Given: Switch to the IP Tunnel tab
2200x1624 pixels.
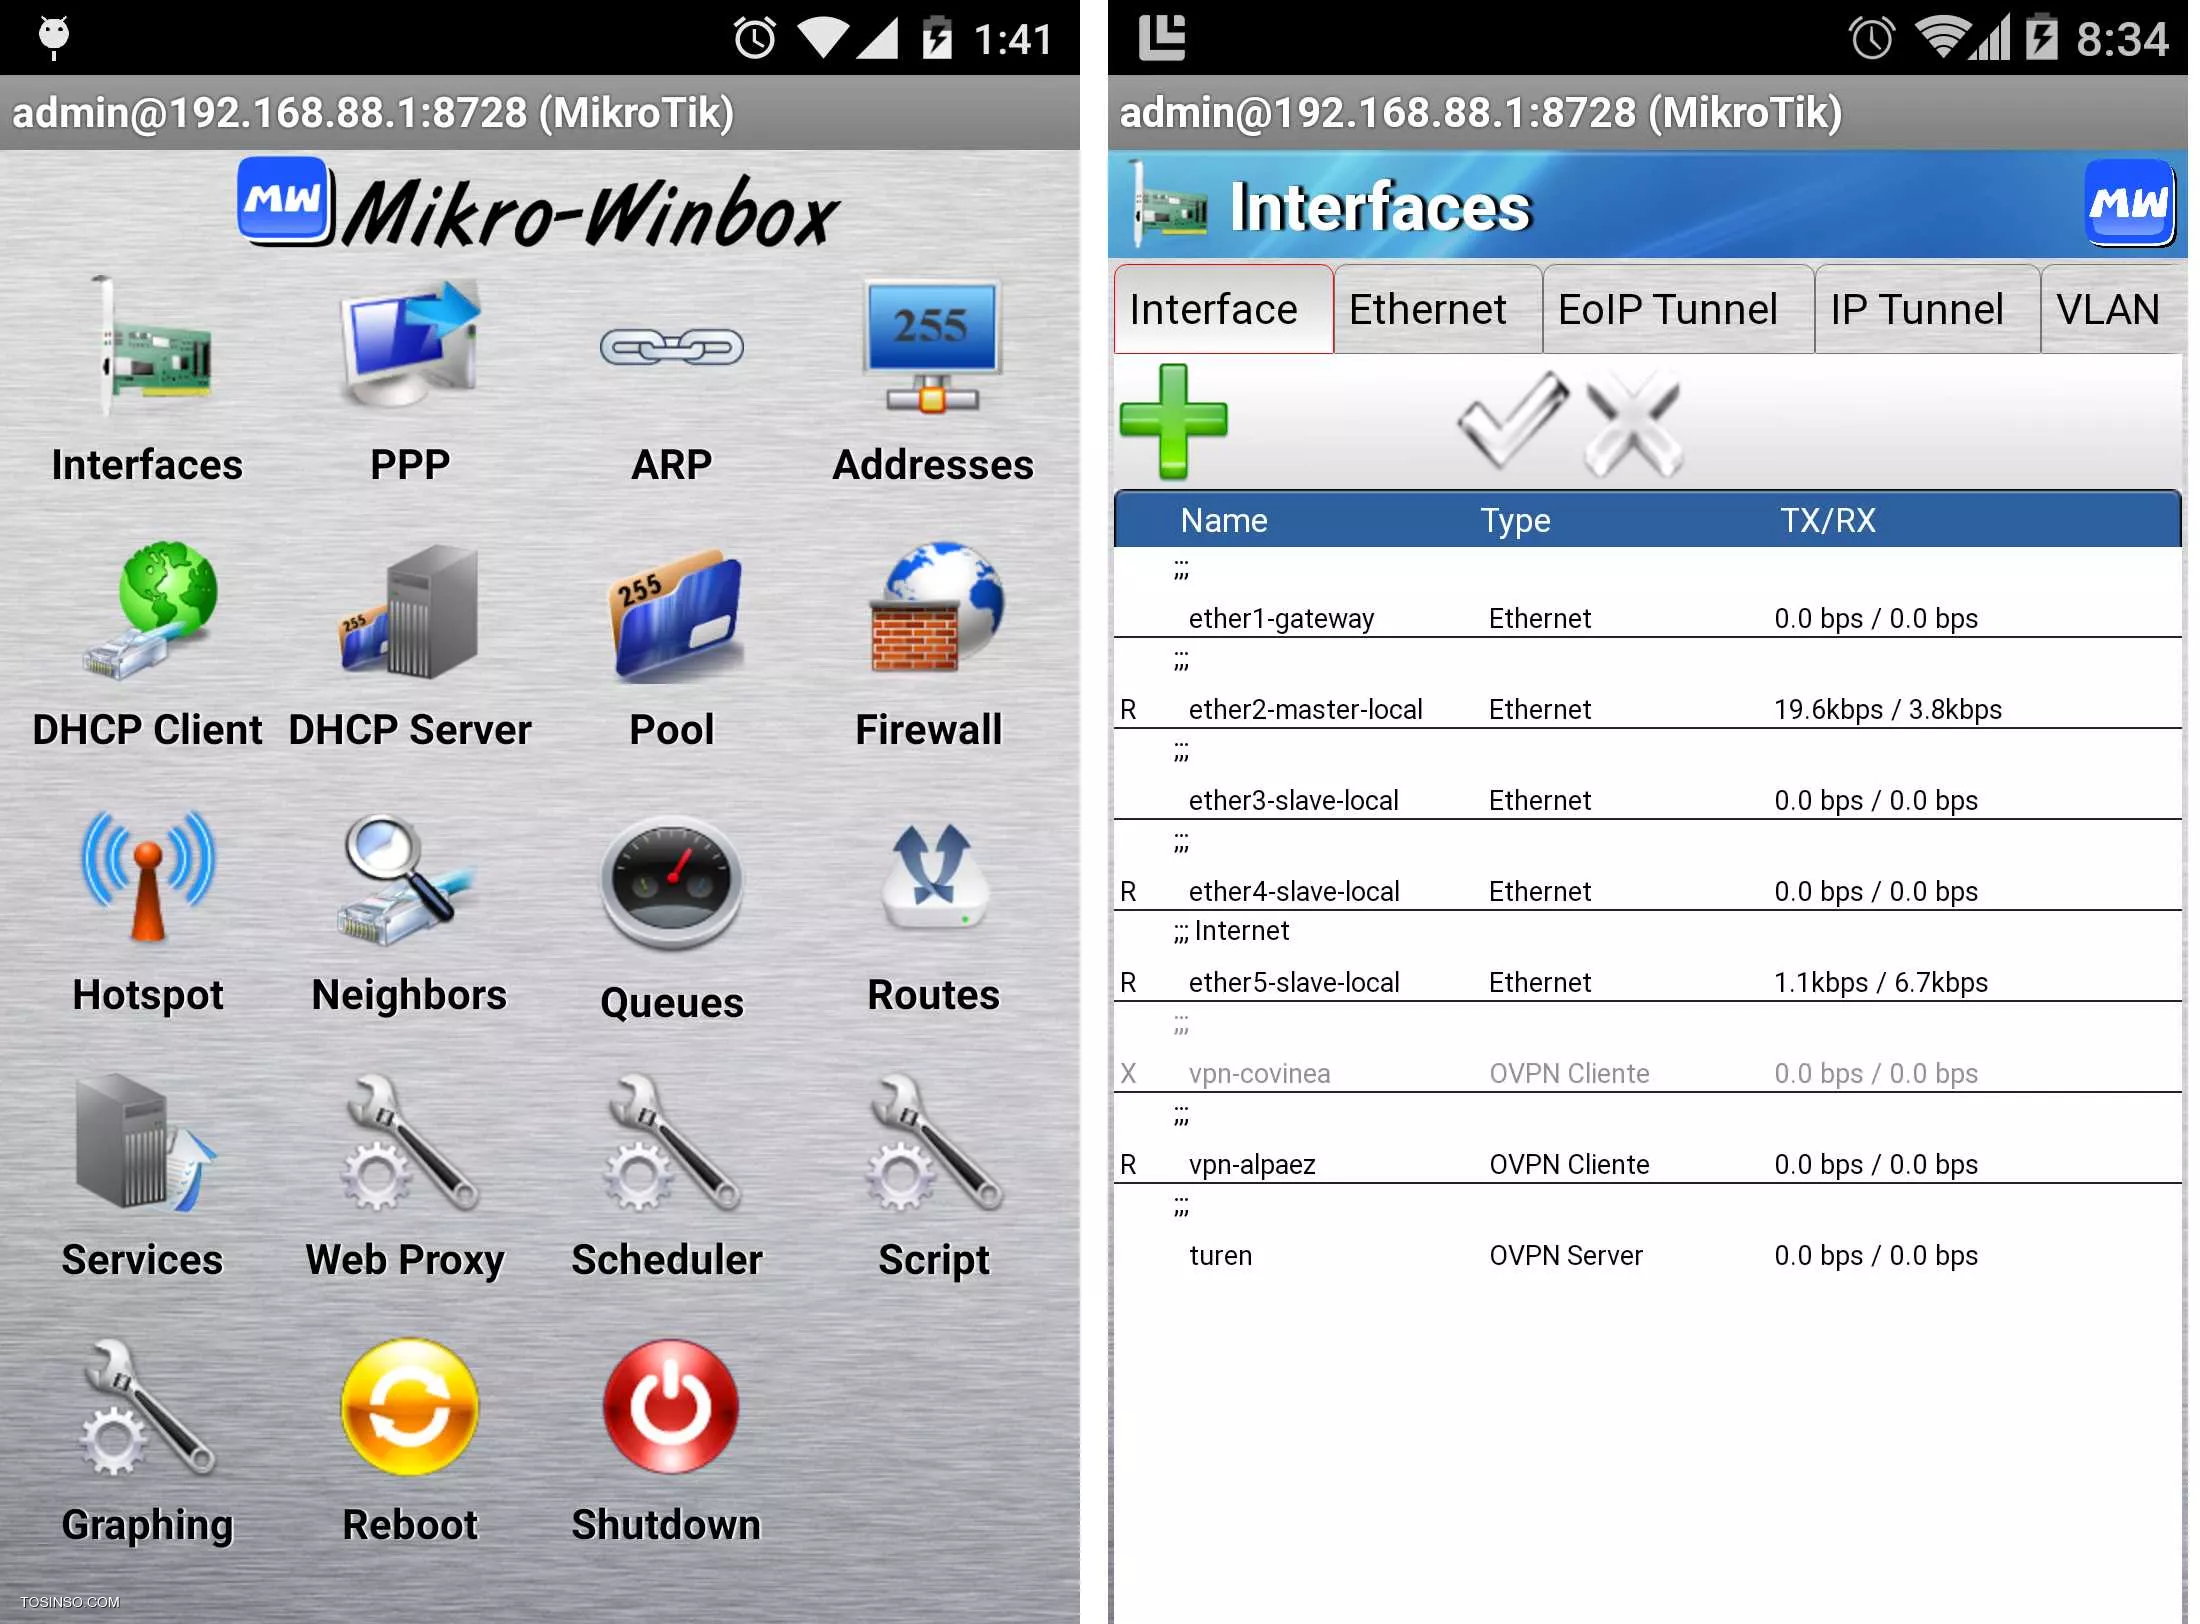Looking at the screenshot, I should pyautogui.click(x=1927, y=309).
